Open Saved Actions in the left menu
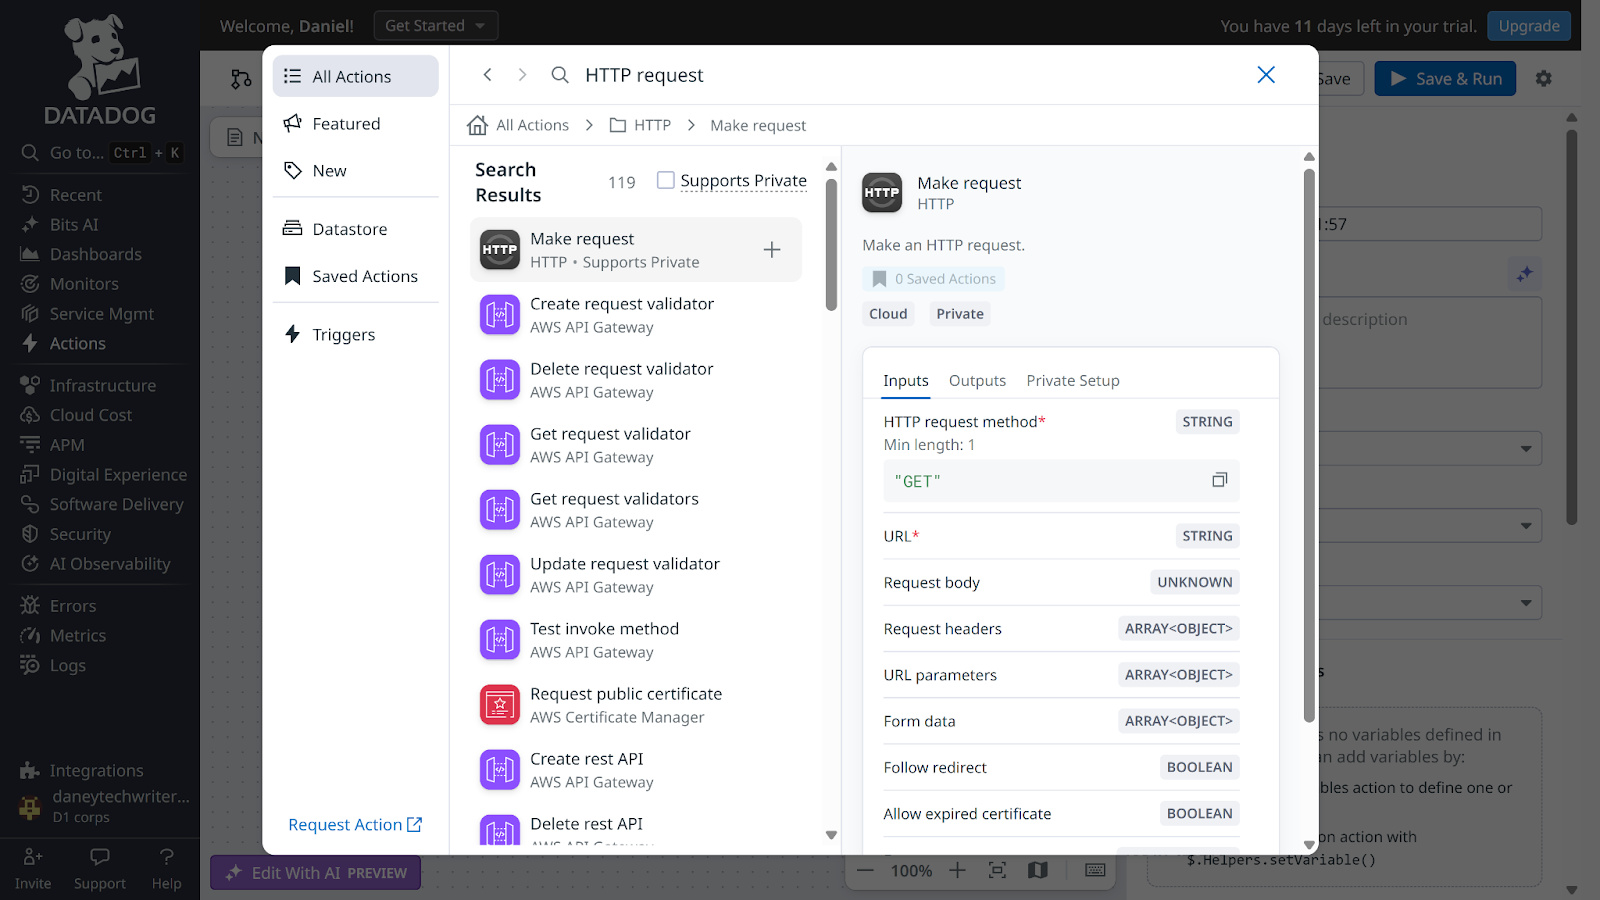Viewport: 1600px width, 900px height. 356,276
